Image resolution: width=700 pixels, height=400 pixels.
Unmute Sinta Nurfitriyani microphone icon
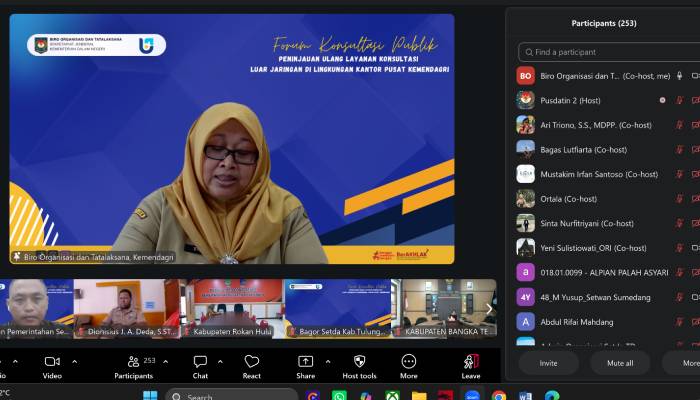click(679, 223)
